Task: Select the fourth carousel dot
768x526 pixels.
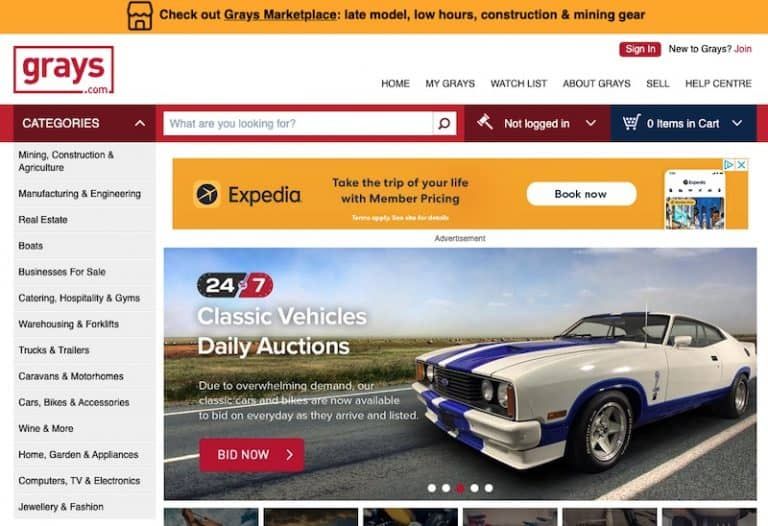Action: [x=475, y=488]
